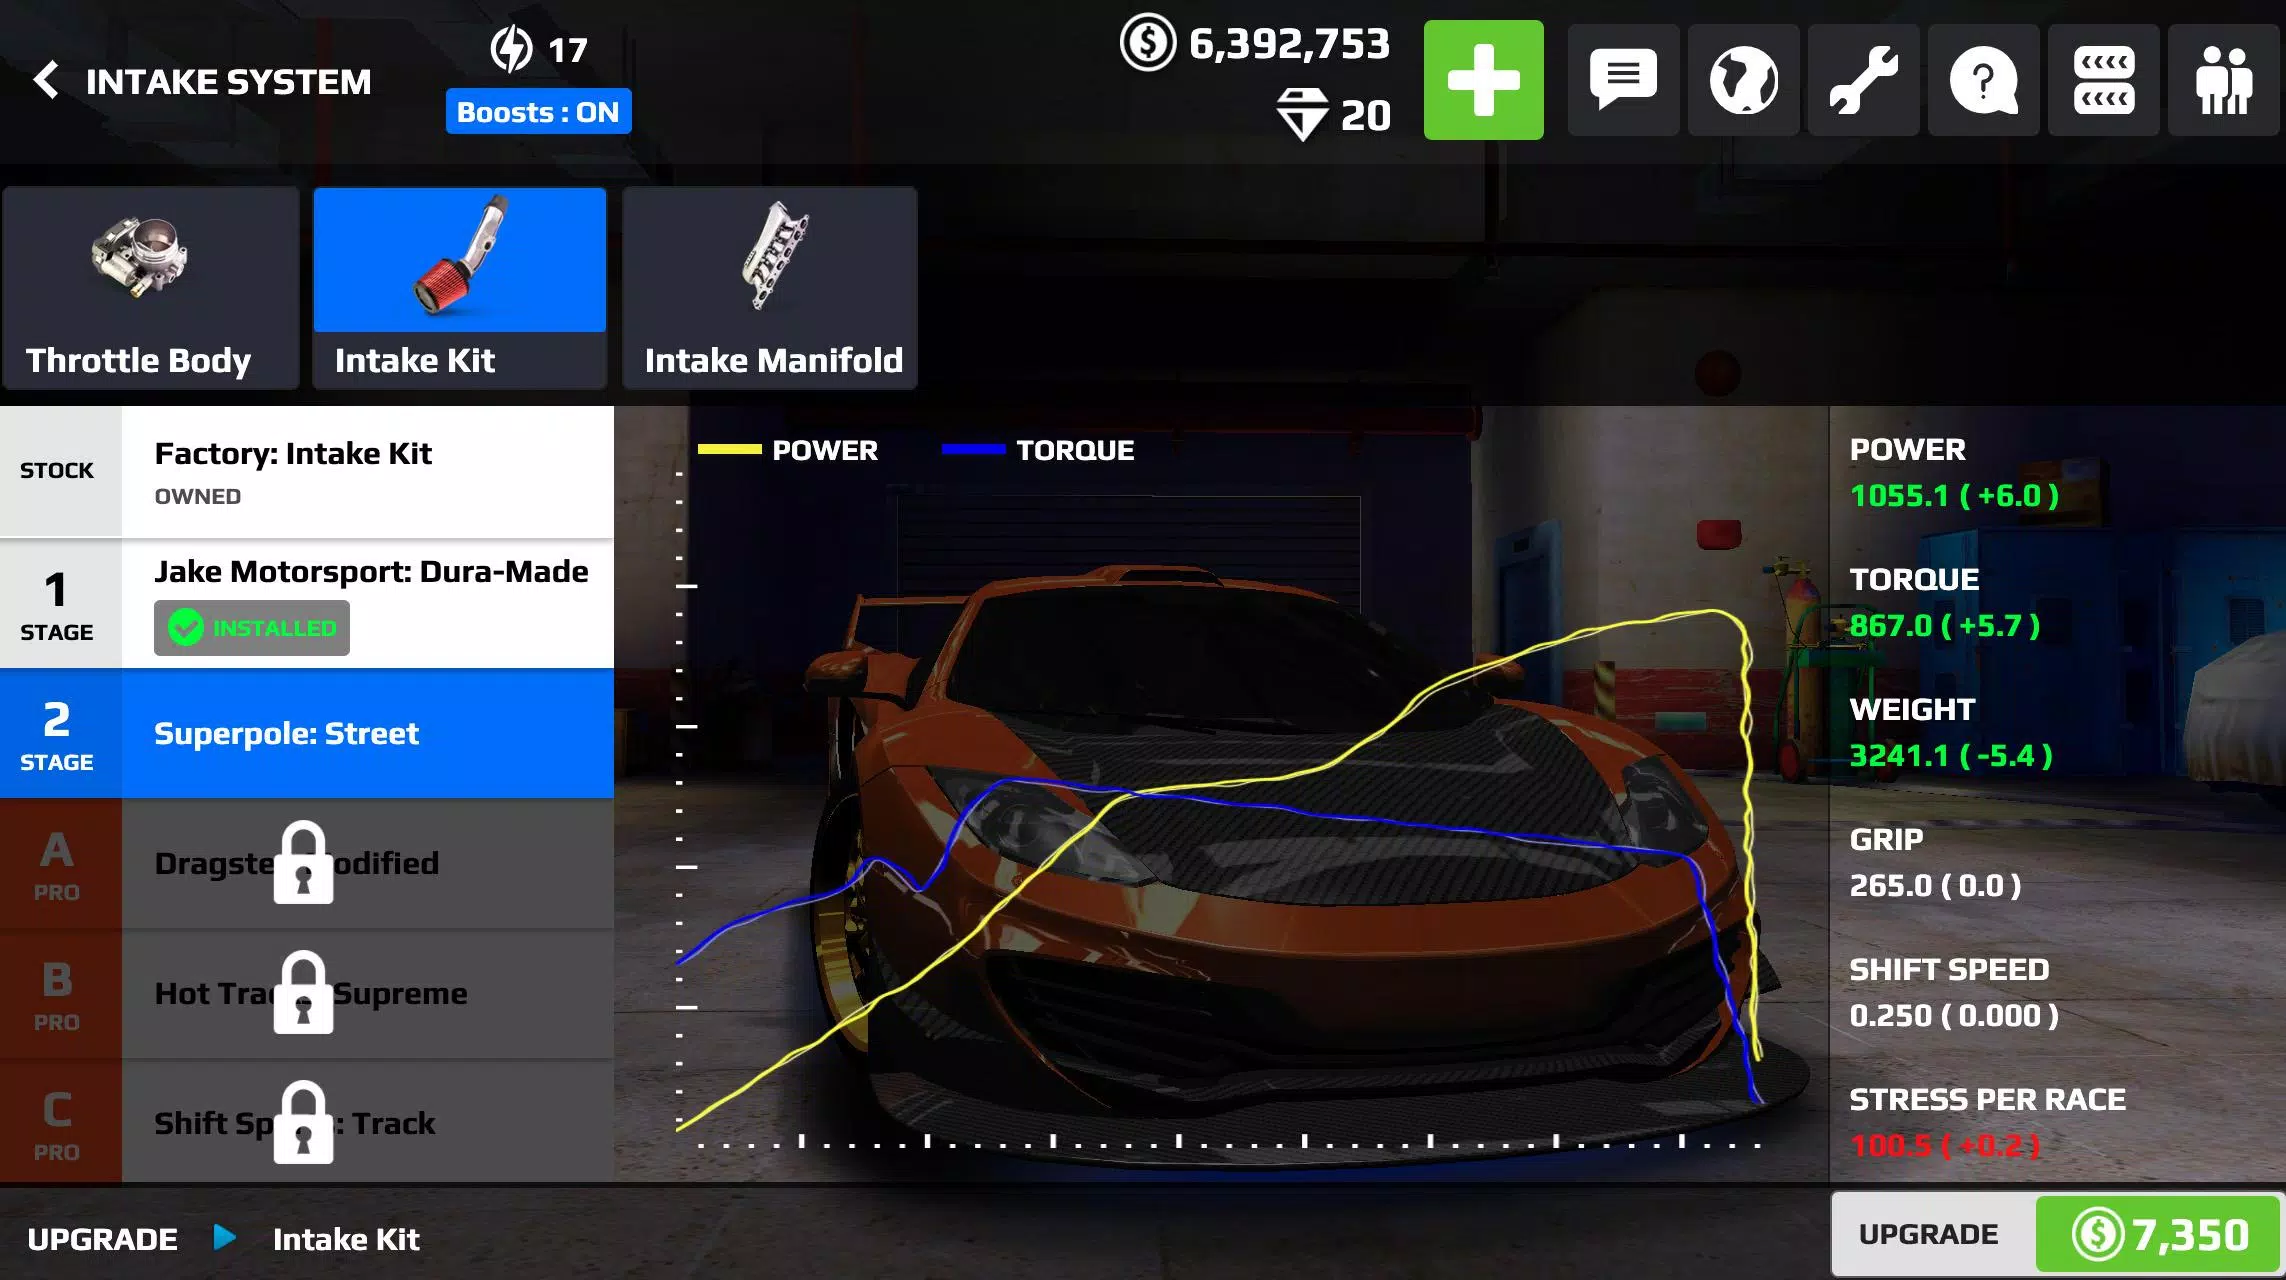Image resolution: width=2286 pixels, height=1280 pixels.
Task: Open the chat message icon
Action: click(x=1622, y=79)
